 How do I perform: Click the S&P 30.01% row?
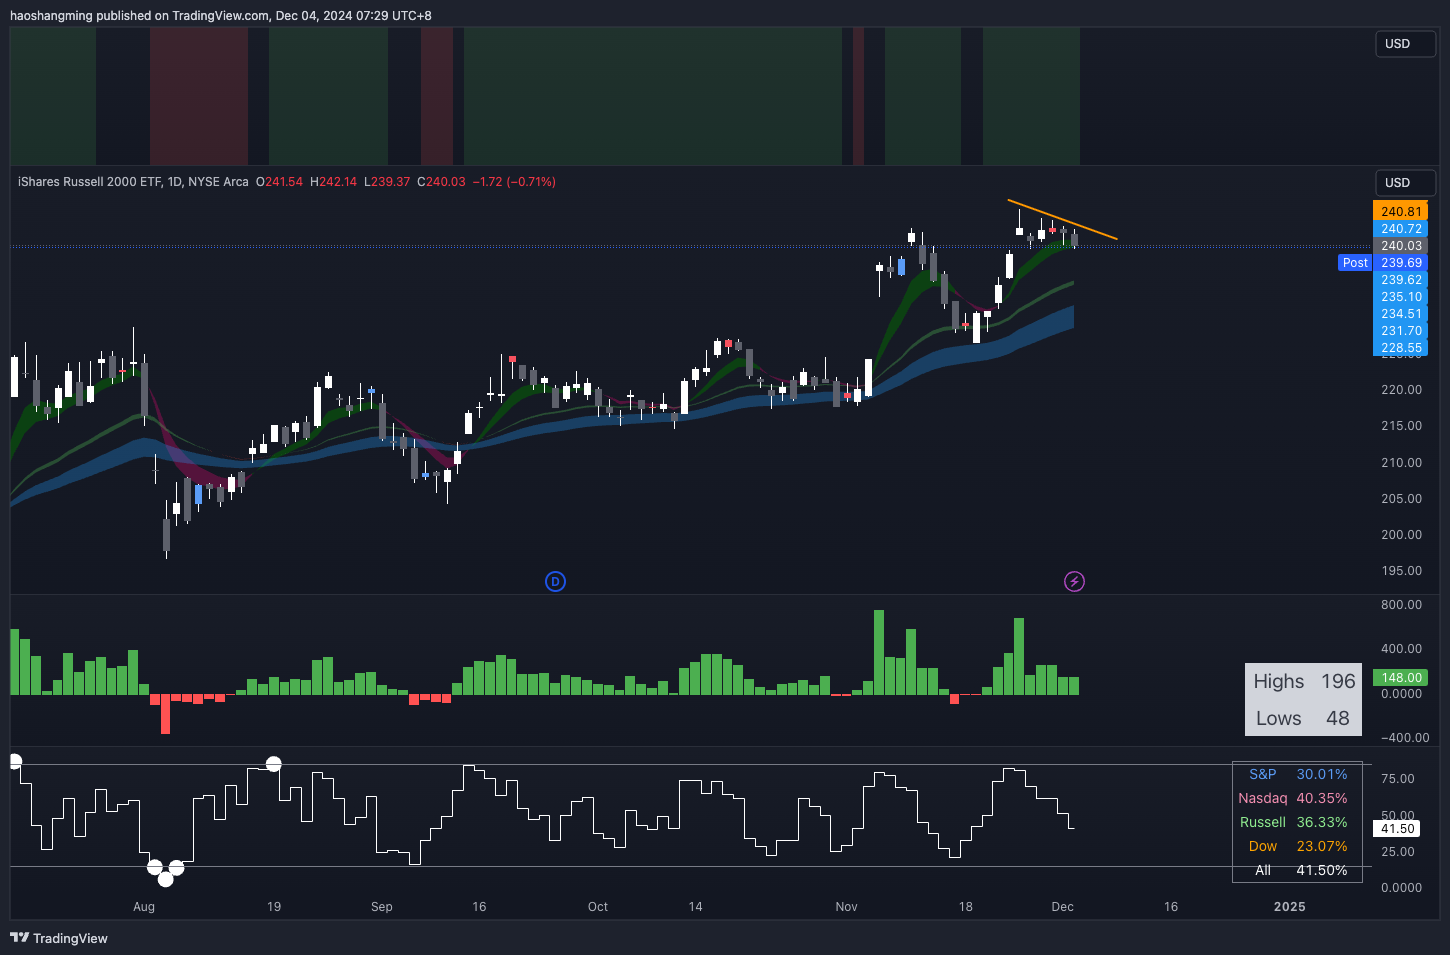pyautogui.click(x=1297, y=774)
